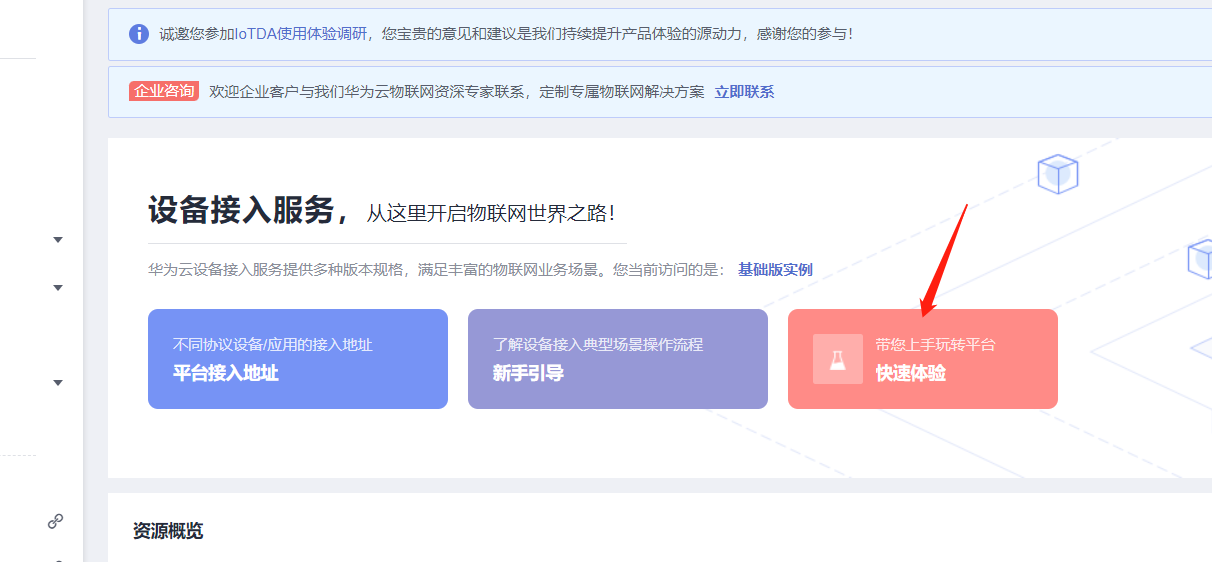This screenshot has width=1212, height=562.
Task: Expand the lowest sidebar dropdown arrow
Action: [x=58, y=383]
